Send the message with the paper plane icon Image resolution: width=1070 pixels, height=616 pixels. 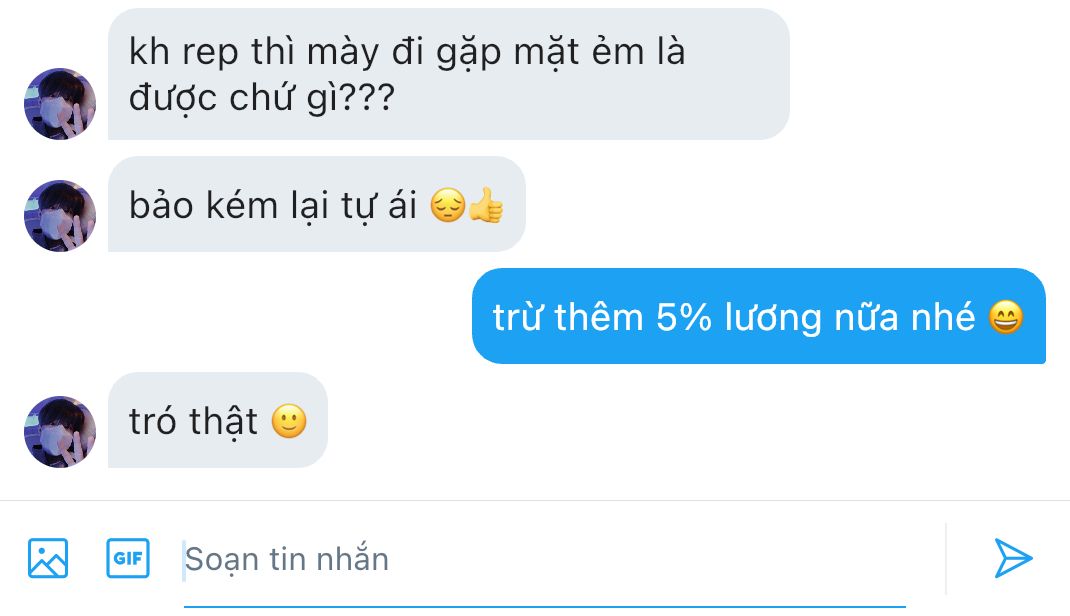1013,558
